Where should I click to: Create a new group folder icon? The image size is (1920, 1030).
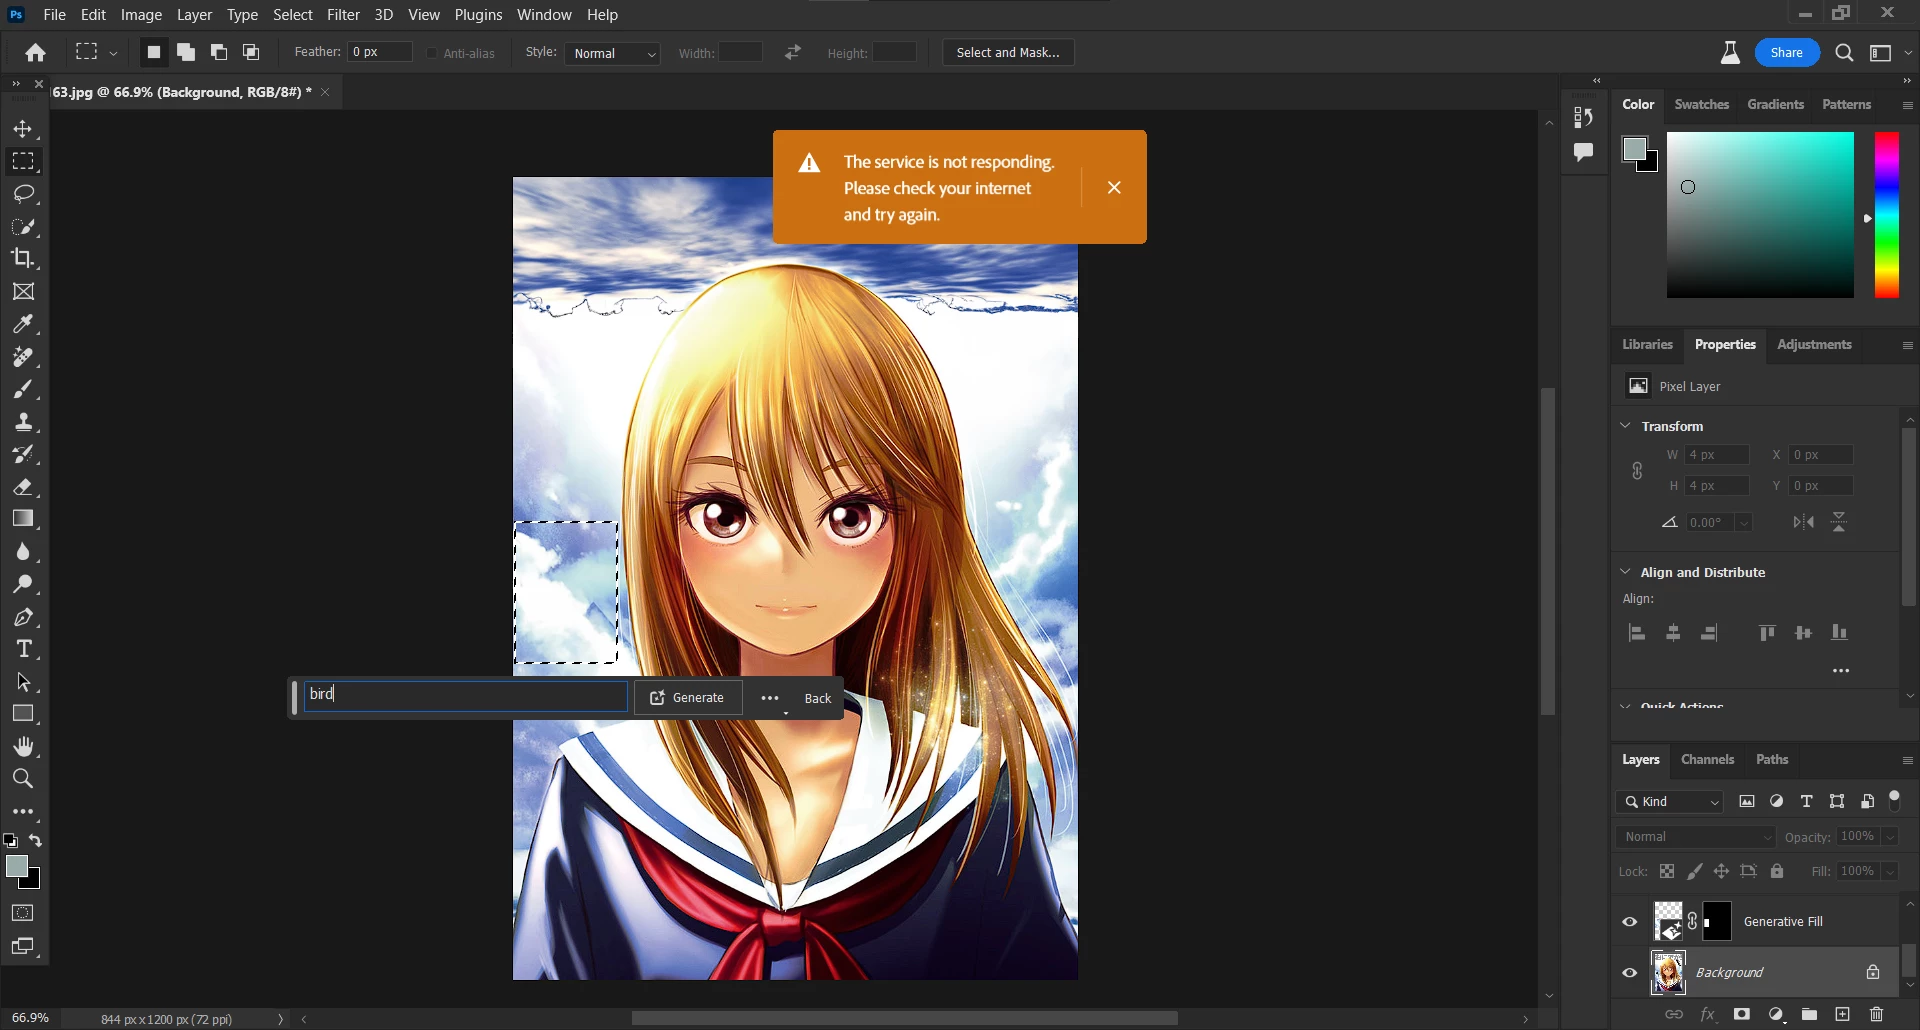click(1810, 1014)
